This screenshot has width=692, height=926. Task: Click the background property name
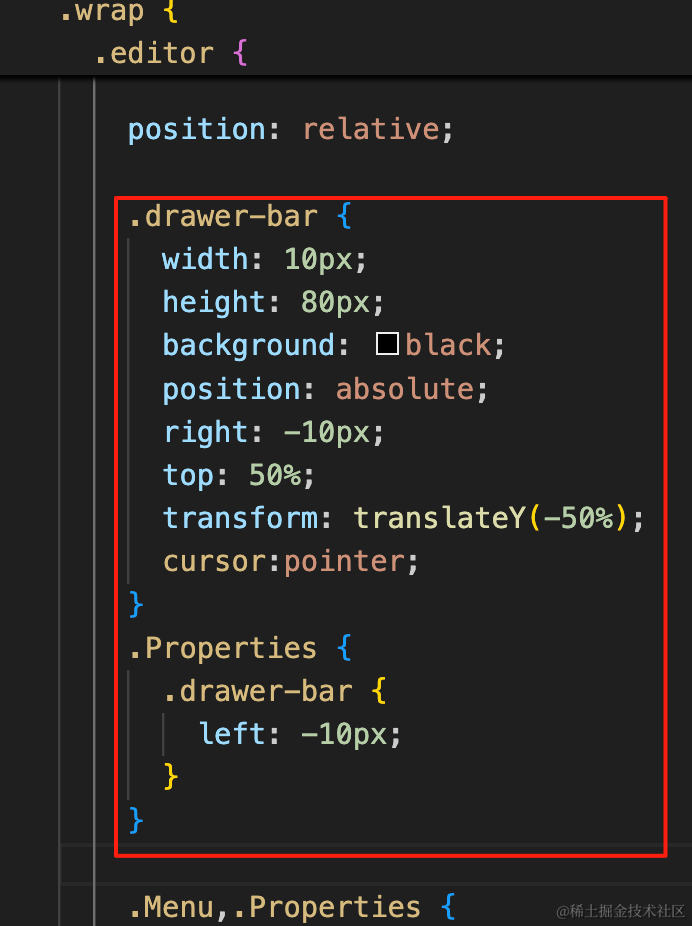pyautogui.click(x=249, y=345)
